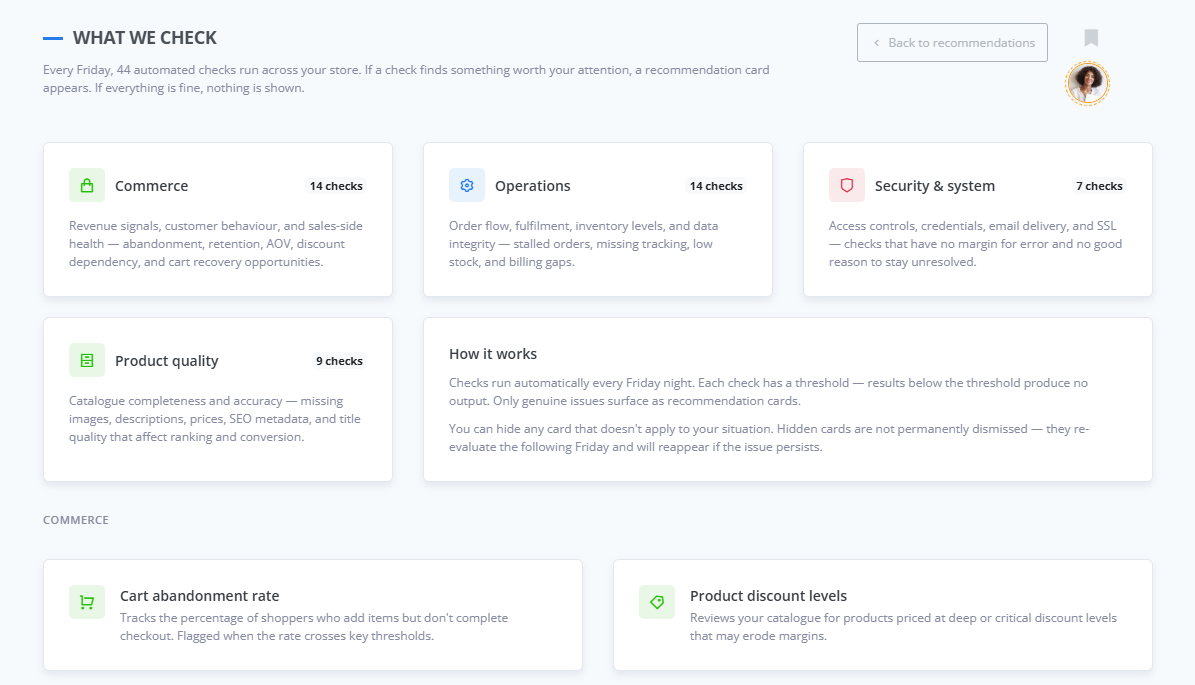Click the Operations gear icon
The image size is (1195, 685).
tap(466, 185)
